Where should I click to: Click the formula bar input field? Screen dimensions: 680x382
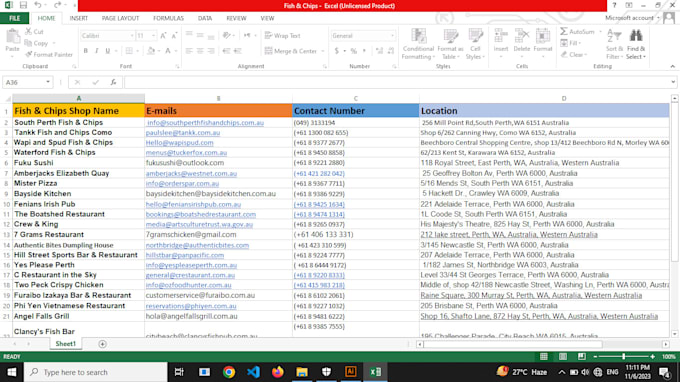coord(397,82)
